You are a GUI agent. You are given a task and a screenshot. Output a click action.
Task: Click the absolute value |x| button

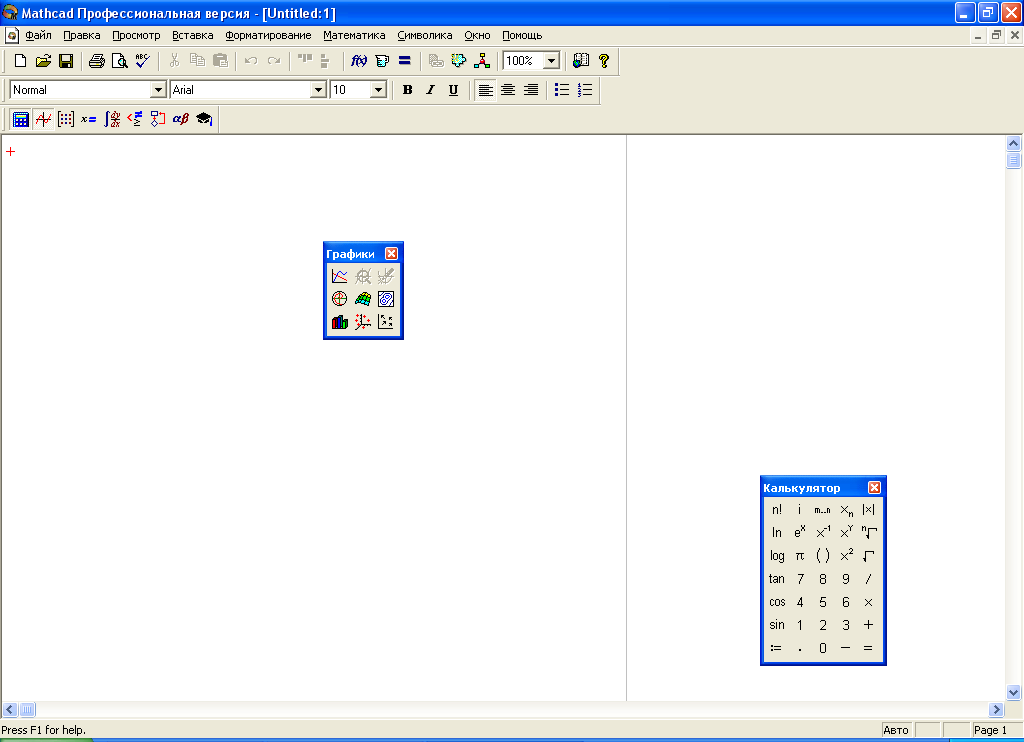coord(869,509)
